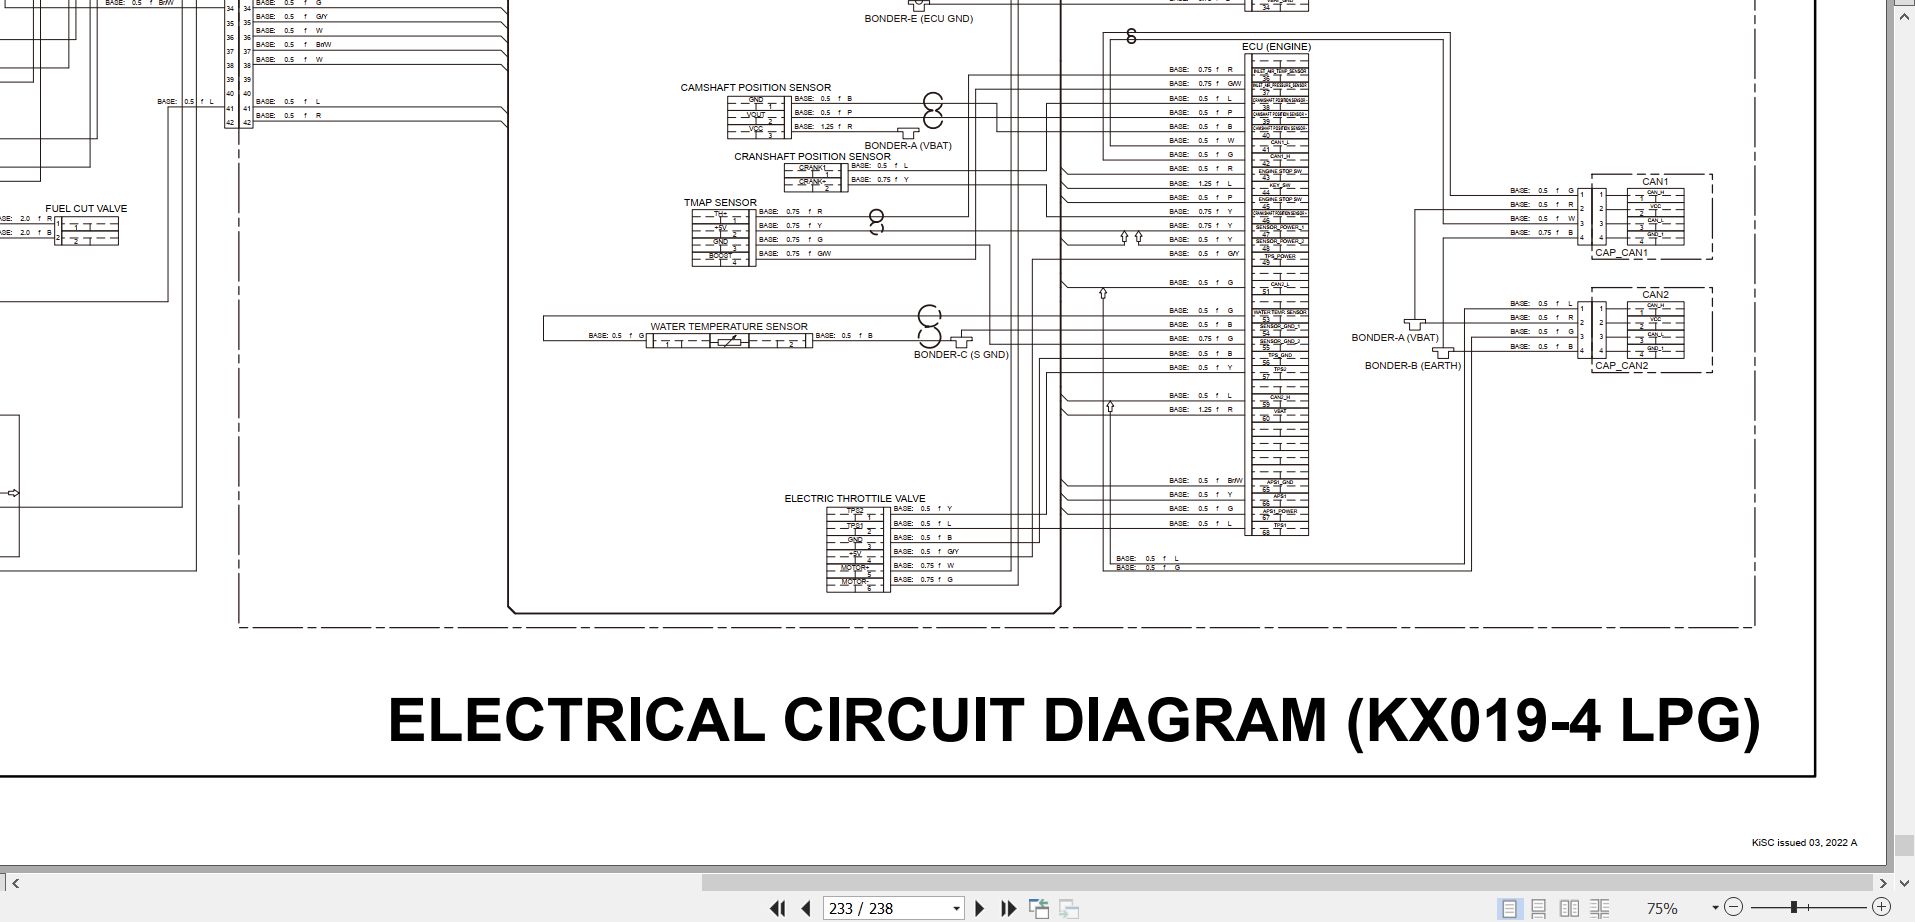Click the ELECTRIC THROTTILE VALVE label
The image size is (1915, 922).
[855, 499]
